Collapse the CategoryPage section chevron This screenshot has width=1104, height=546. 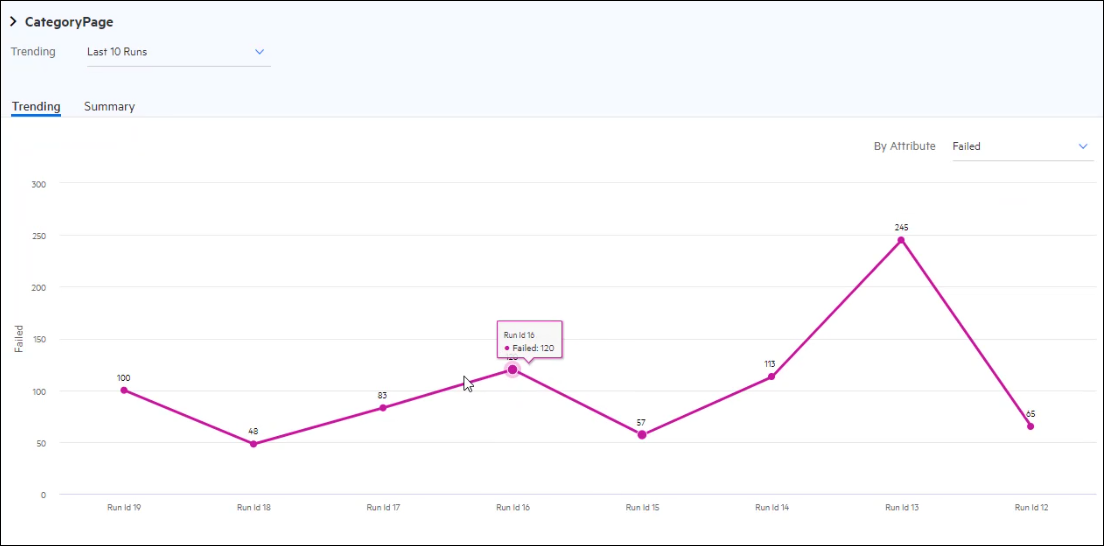point(13,22)
